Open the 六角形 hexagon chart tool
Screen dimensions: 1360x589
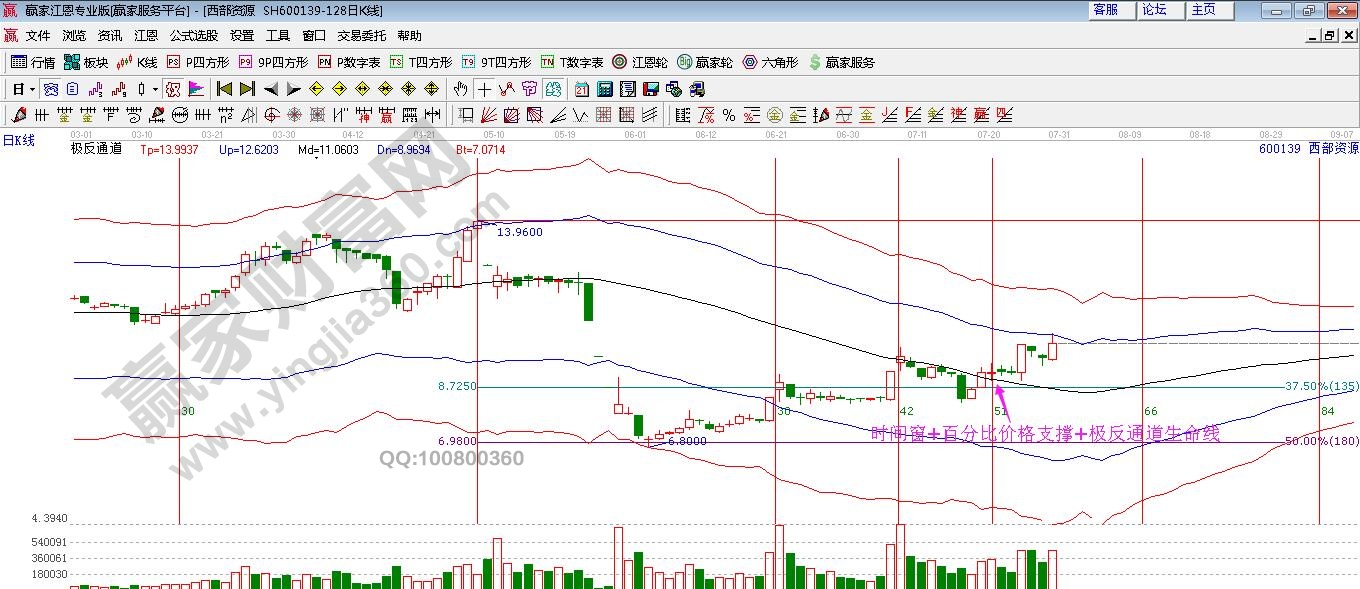tap(770, 62)
